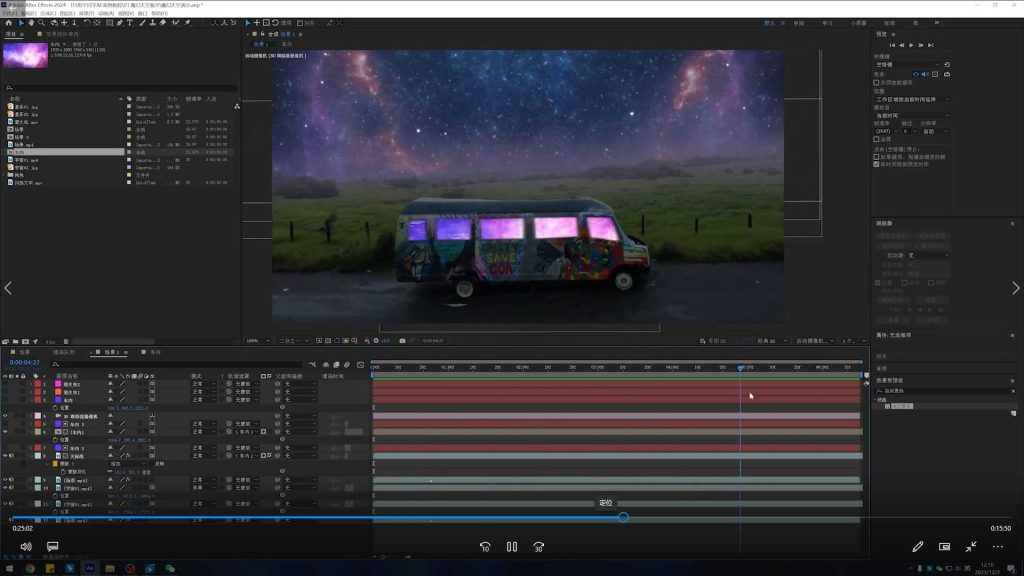This screenshot has height=576, width=1024.
Task: Toggle the cache checkbox in the preview panel
Action: pos(877,83)
